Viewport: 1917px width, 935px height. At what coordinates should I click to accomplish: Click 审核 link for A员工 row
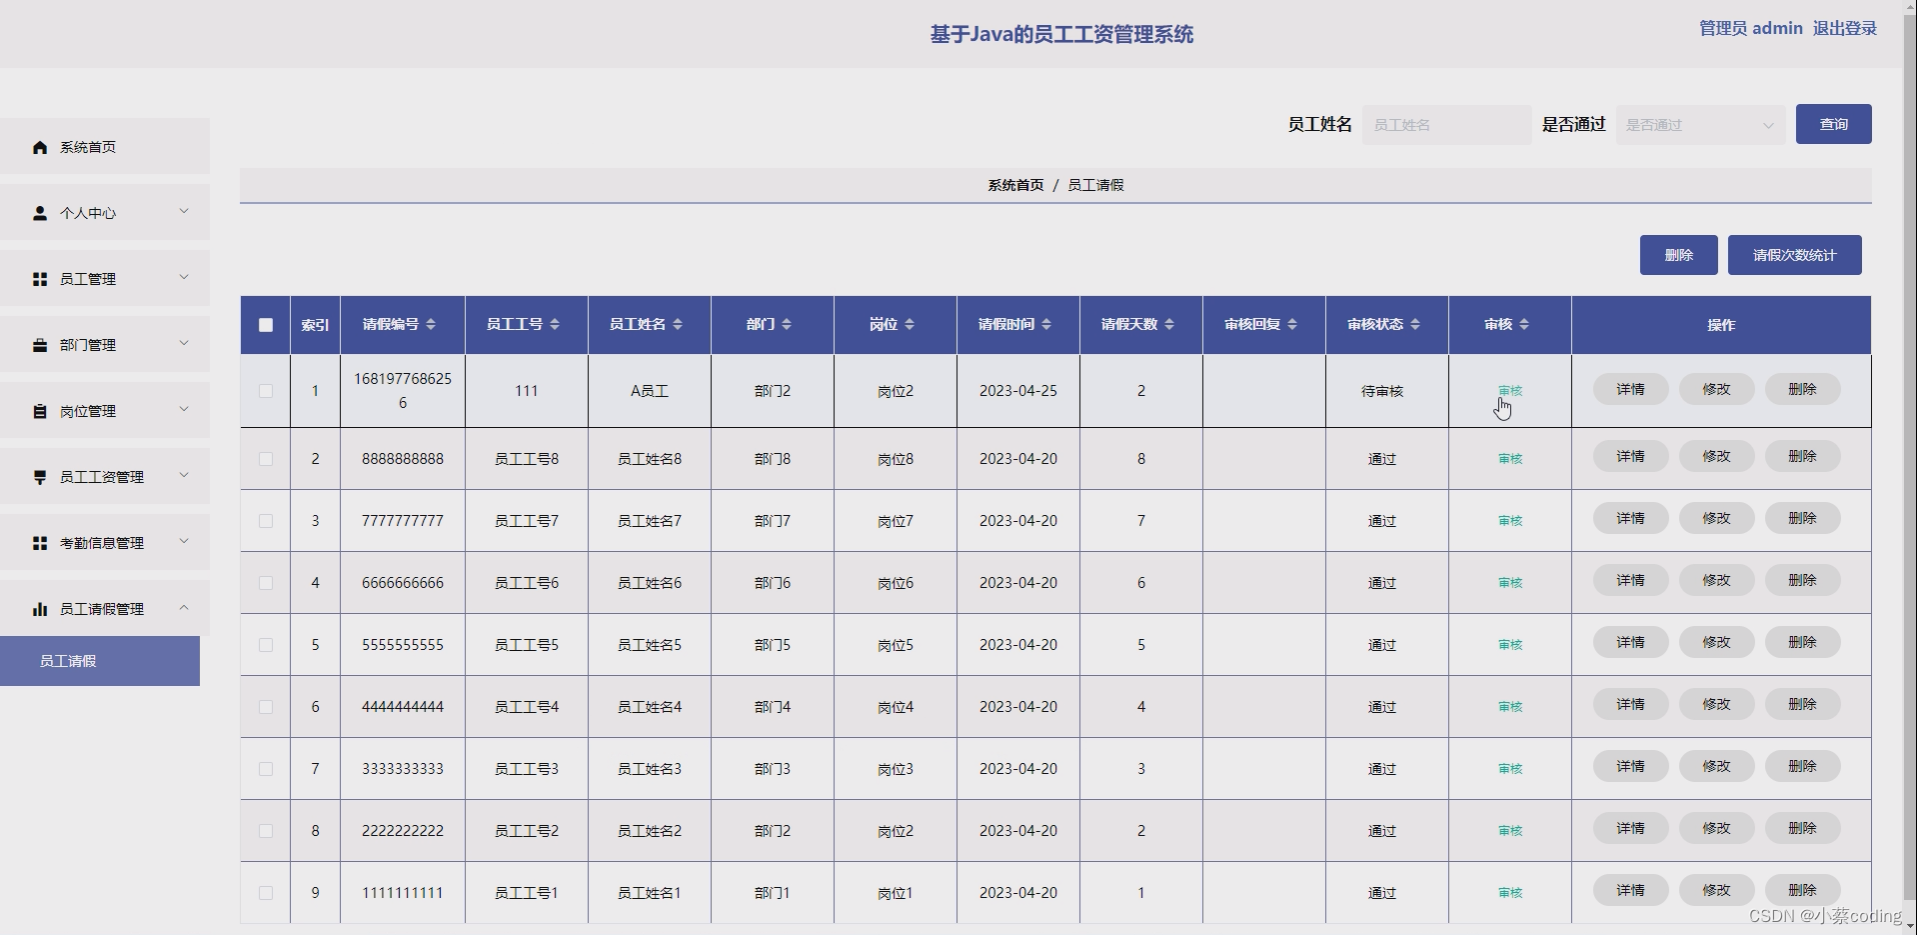coord(1510,391)
